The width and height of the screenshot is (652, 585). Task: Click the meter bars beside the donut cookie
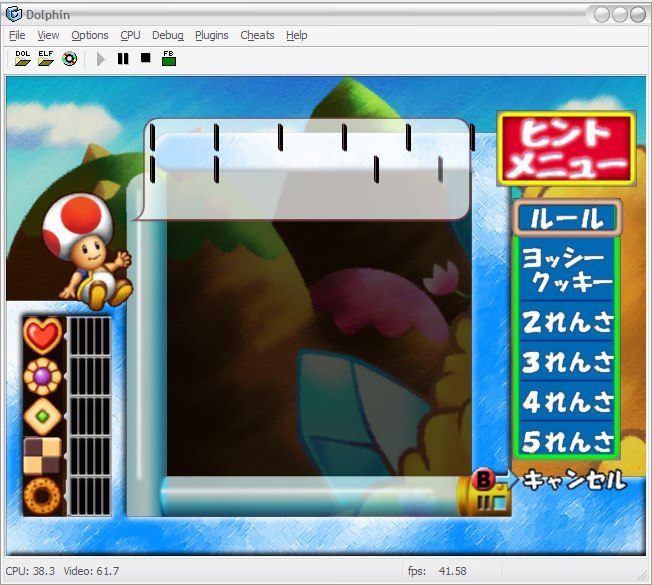[x=89, y=496]
